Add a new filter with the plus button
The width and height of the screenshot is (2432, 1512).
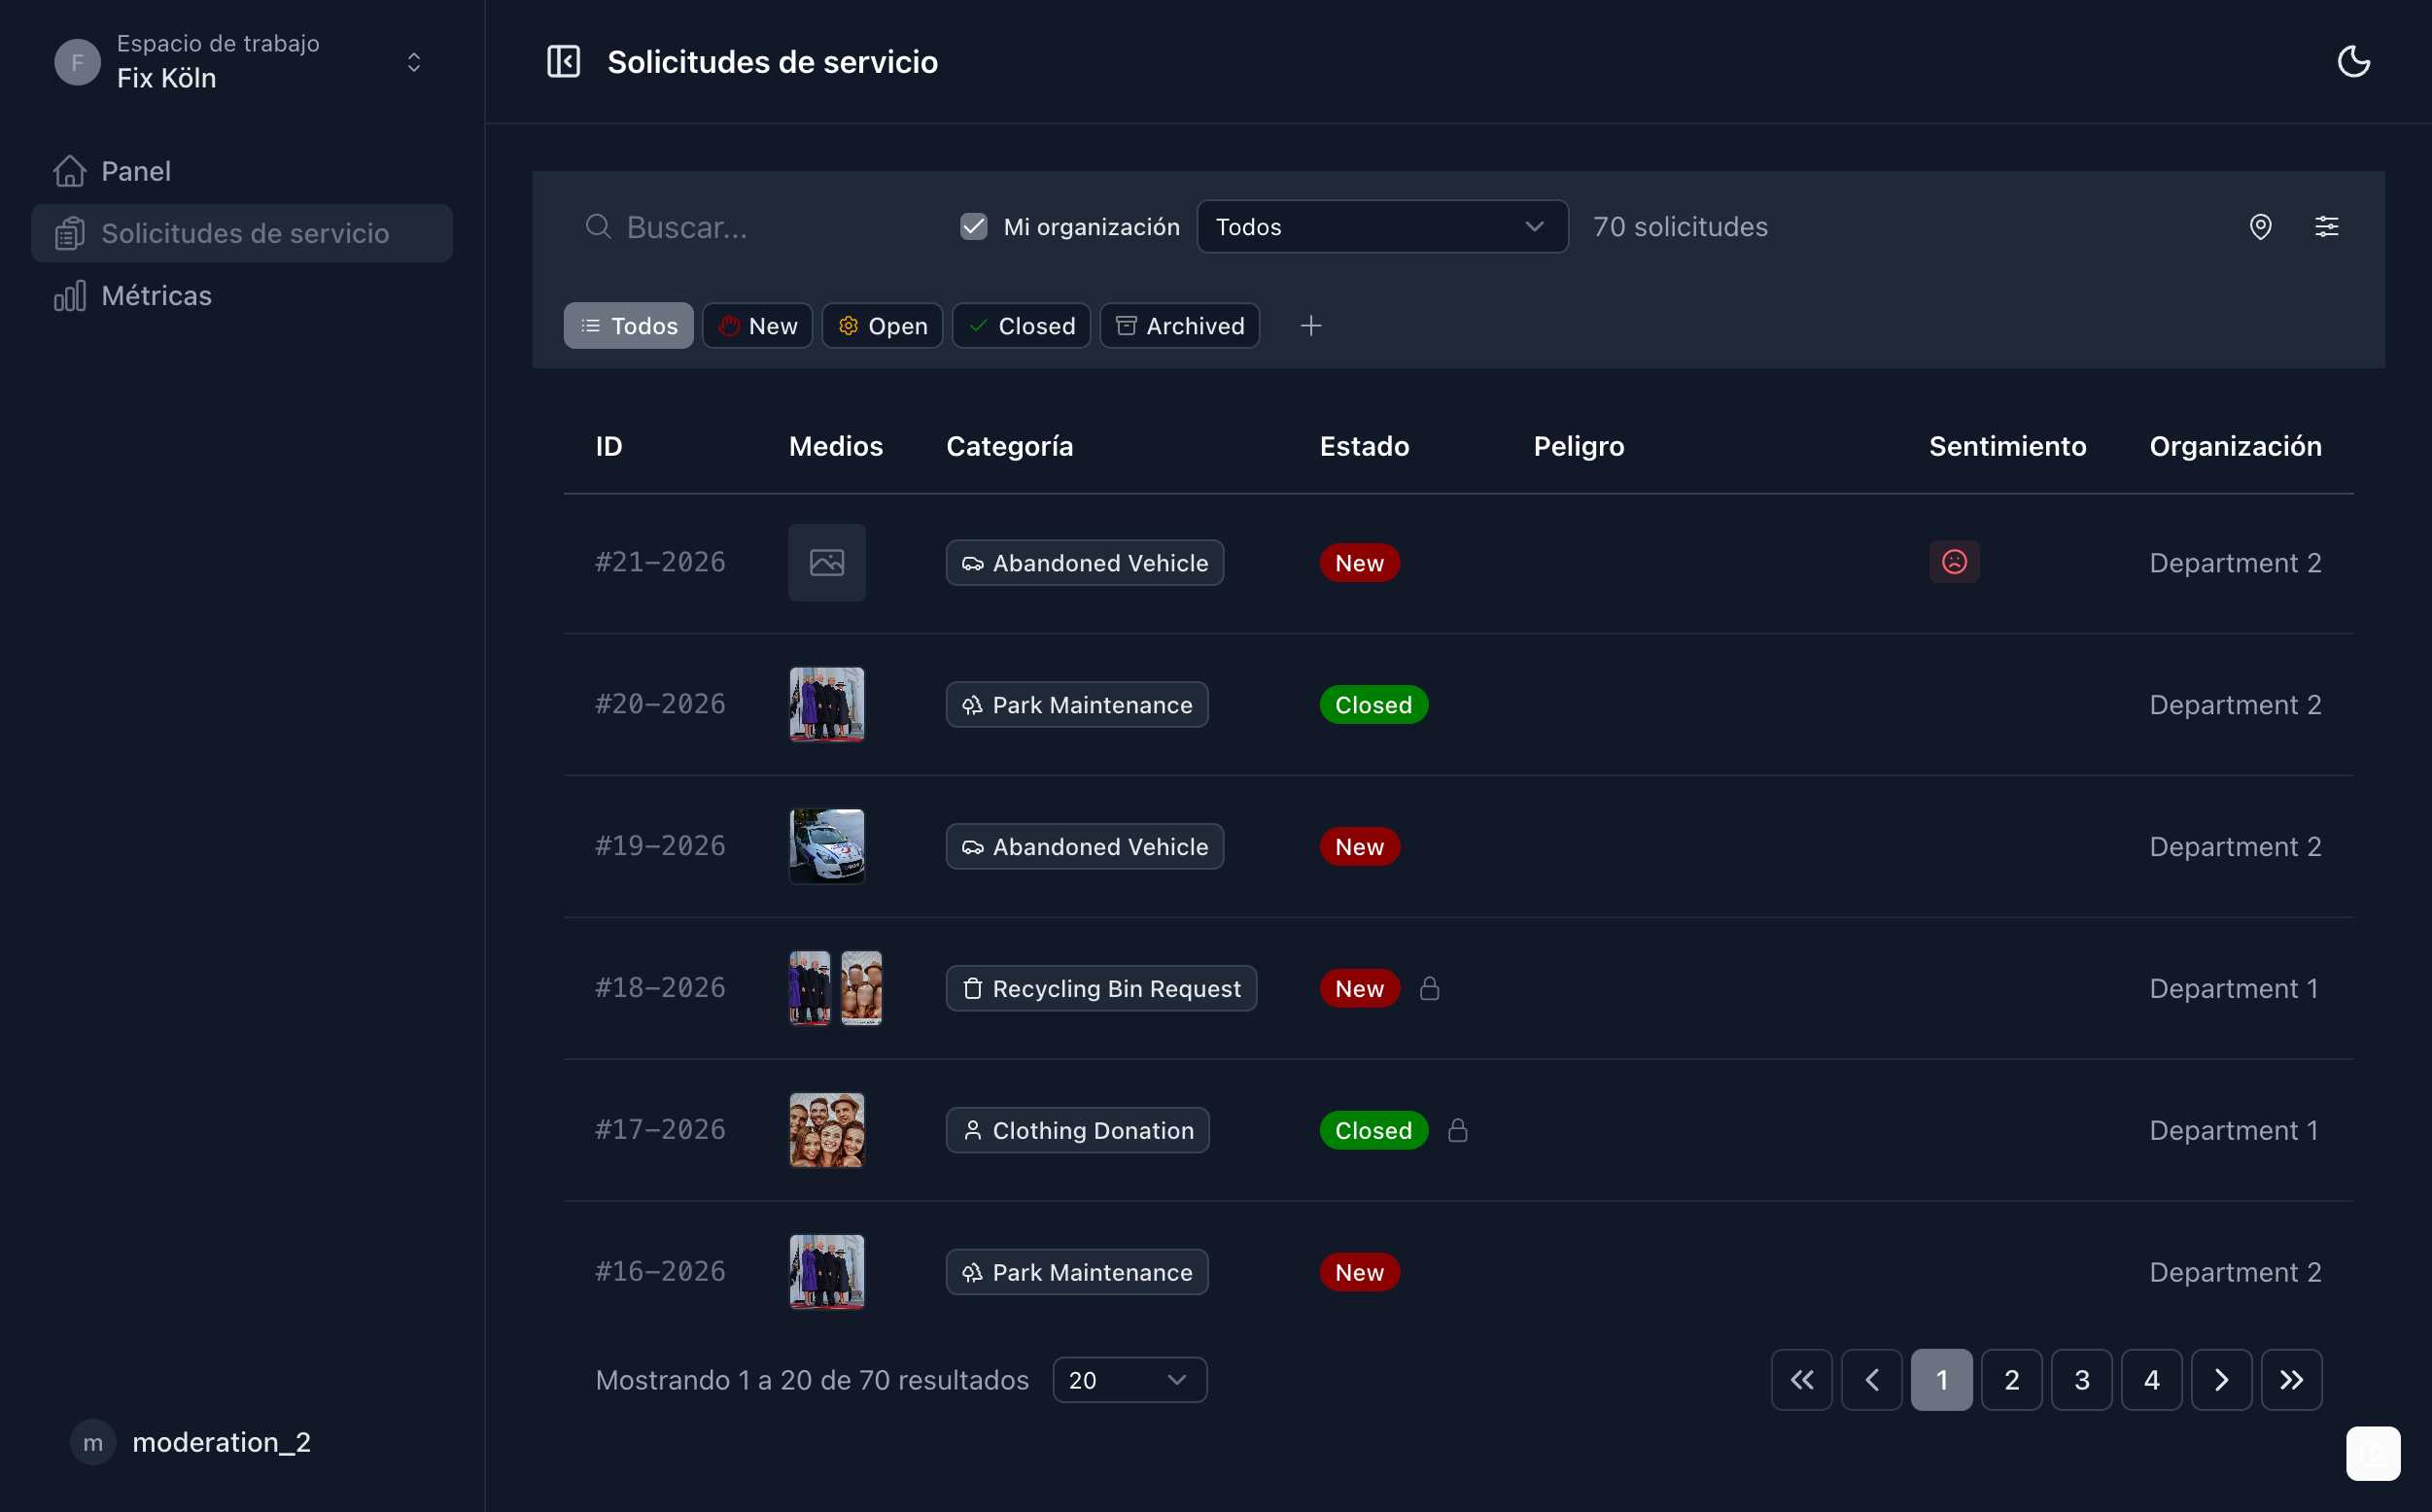1311,325
